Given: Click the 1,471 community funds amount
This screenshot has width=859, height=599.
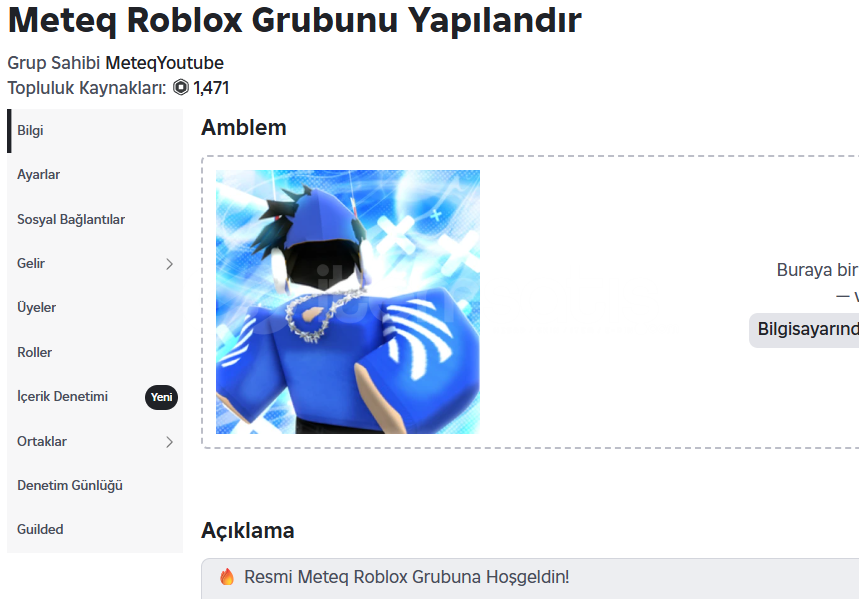Looking at the screenshot, I should [211, 88].
